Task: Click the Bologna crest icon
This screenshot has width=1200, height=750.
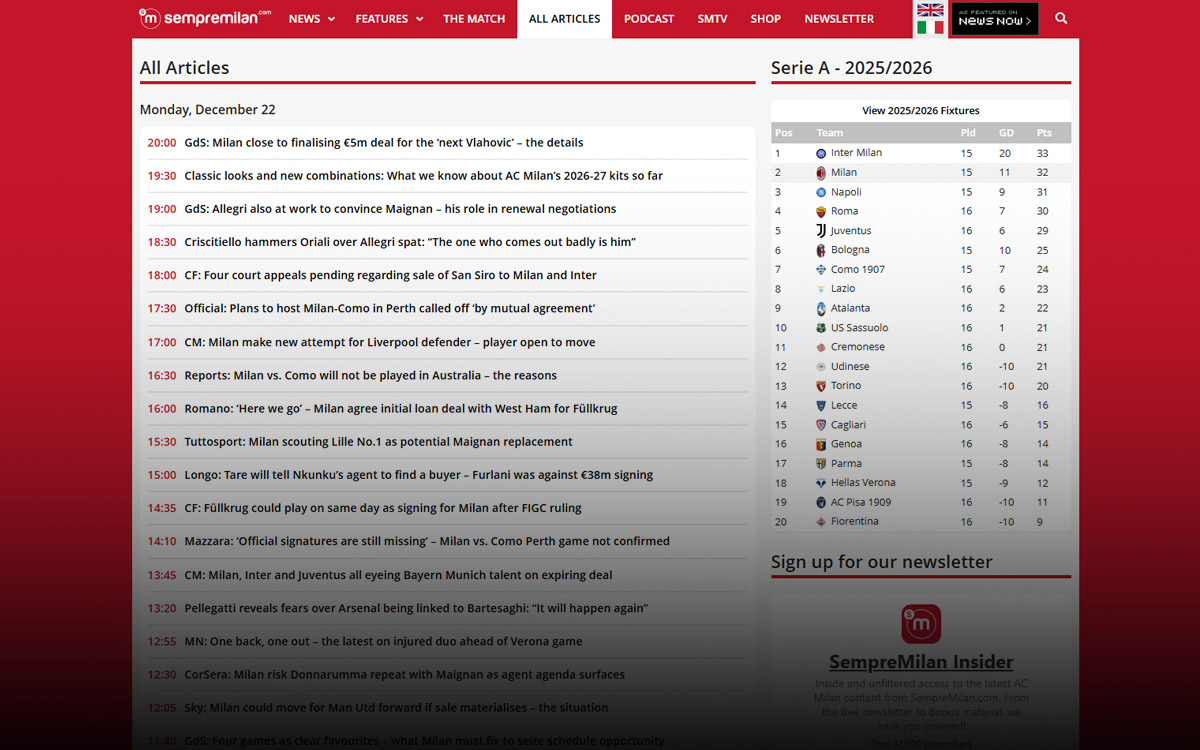Action: [x=822, y=250]
